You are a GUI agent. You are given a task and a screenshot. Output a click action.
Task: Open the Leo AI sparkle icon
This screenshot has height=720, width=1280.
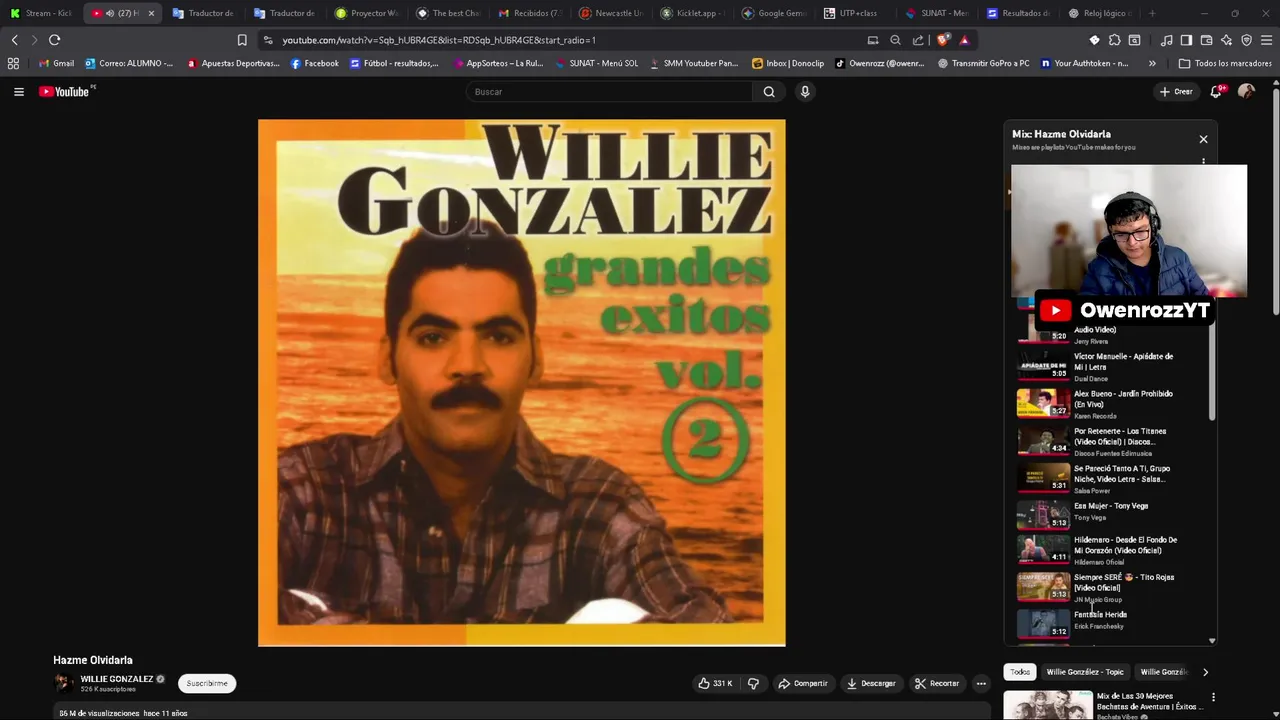[1226, 40]
